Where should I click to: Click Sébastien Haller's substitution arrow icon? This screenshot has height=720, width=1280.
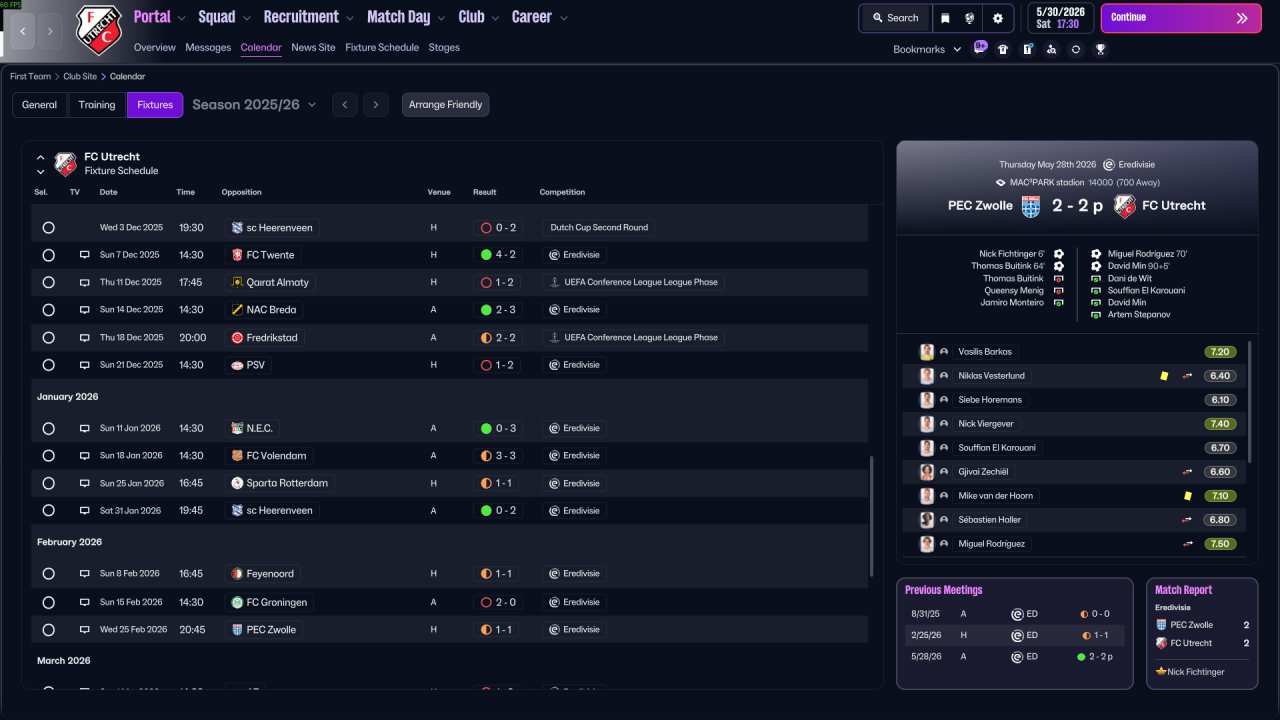click(x=1187, y=520)
